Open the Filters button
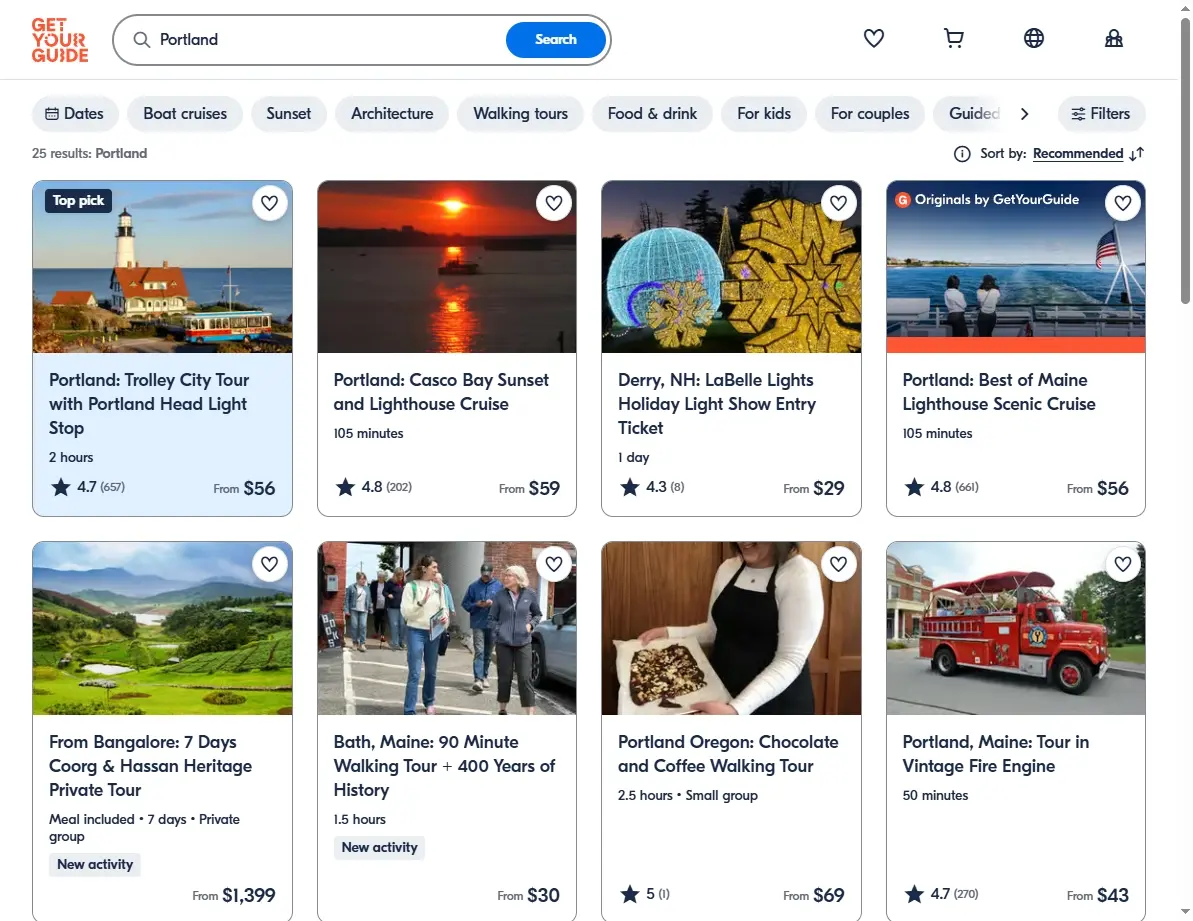Image resolution: width=1193 pixels, height=921 pixels. 1101,114
